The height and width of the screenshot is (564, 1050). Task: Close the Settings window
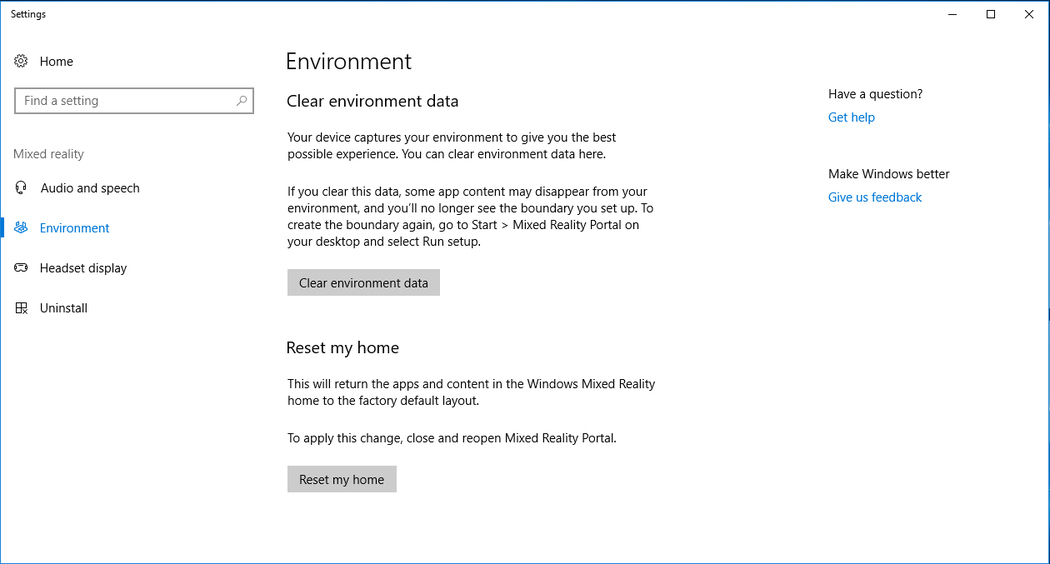pos(1029,14)
